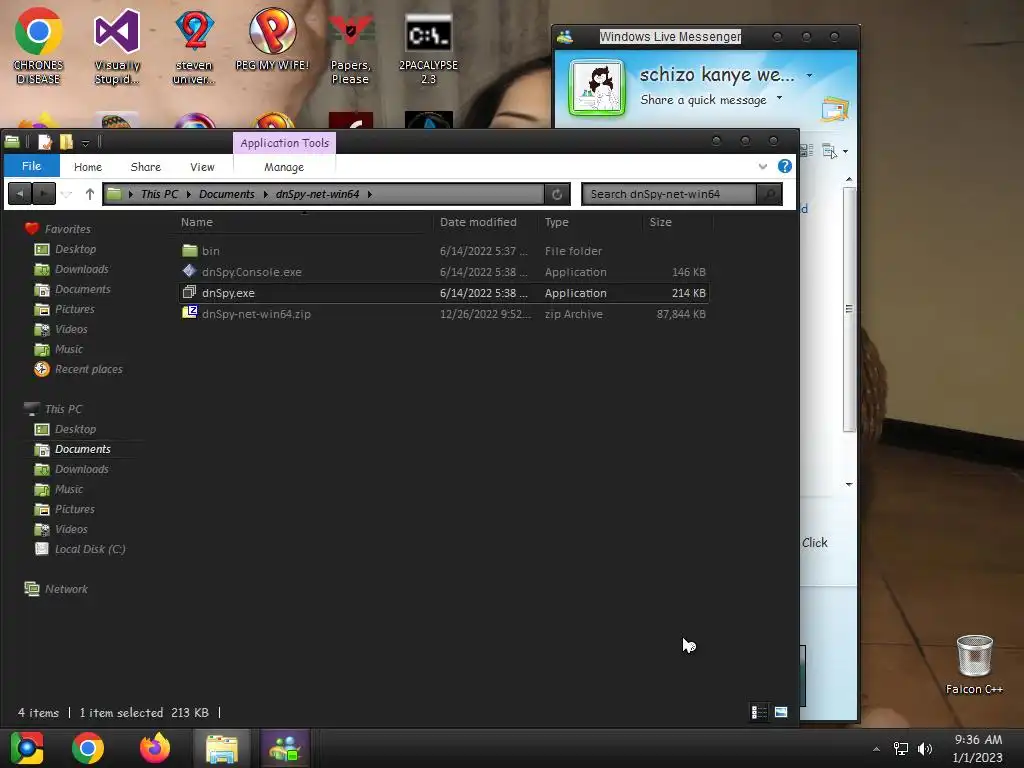Click the File Explorer taskbar button
The image size is (1024, 768).
[x=222, y=748]
